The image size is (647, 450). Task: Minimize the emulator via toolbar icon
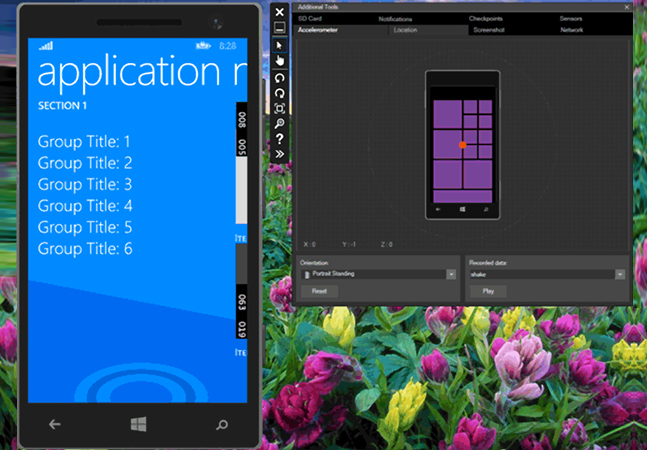(x=279, y=28)
